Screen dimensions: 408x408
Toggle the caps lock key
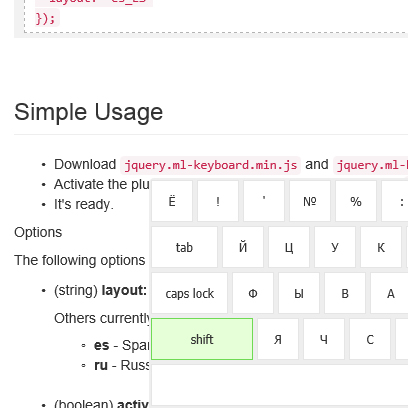(189, 293)
